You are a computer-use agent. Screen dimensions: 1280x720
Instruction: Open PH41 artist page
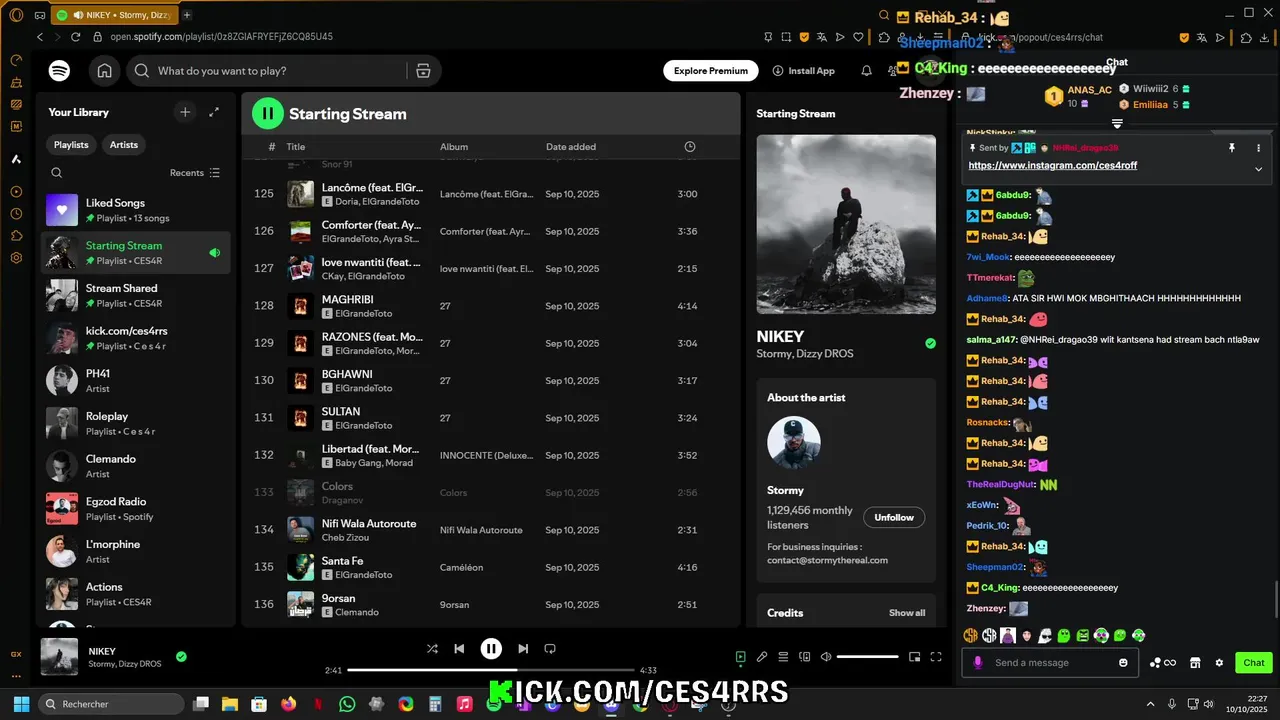point(136,380)
